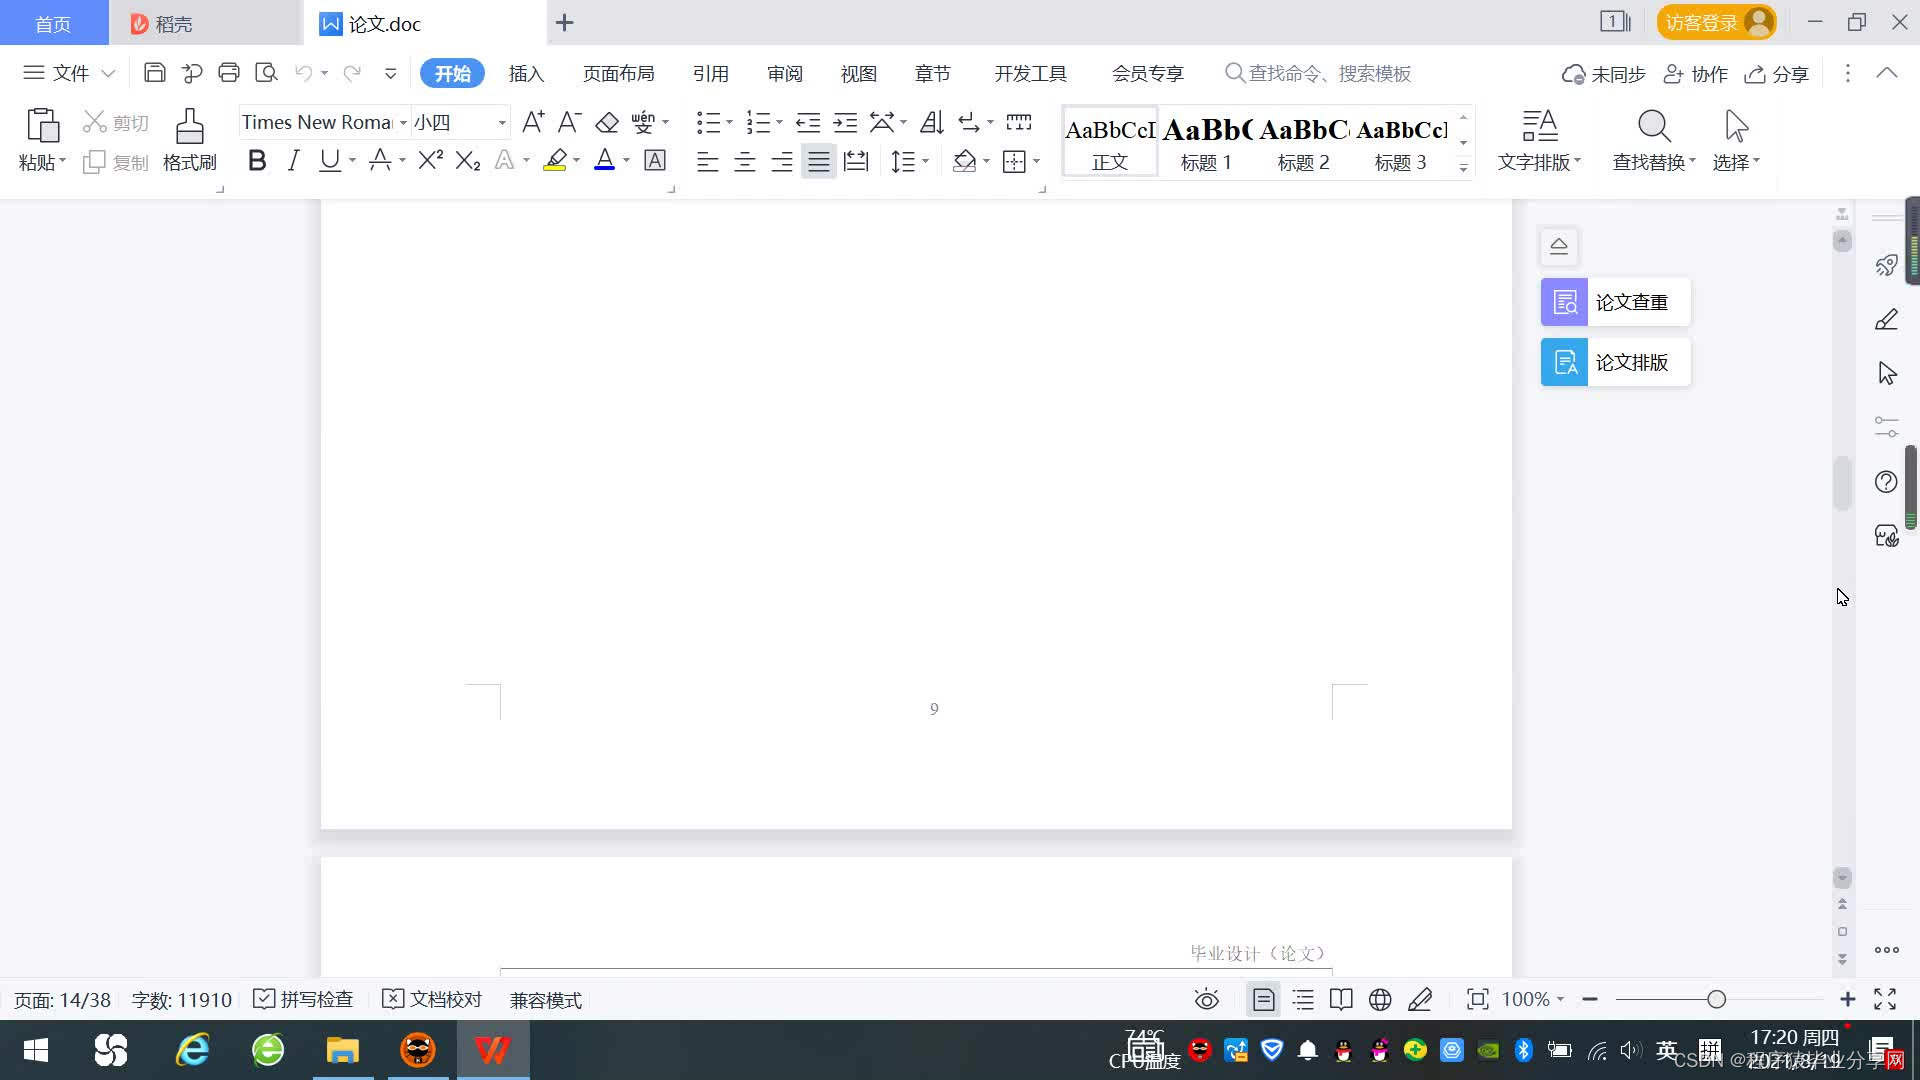Click the italic formatting icon

tap(293, 161)
